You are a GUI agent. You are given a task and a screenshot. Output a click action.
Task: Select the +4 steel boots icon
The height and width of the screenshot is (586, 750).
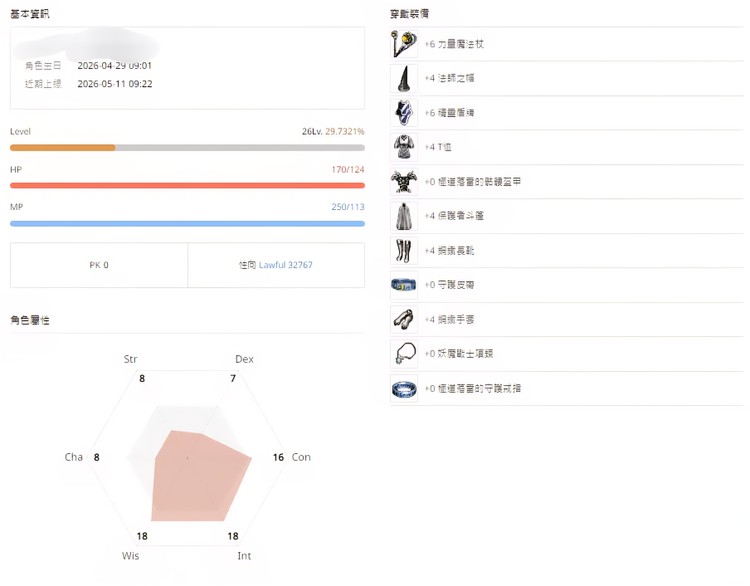pos(404,251)
